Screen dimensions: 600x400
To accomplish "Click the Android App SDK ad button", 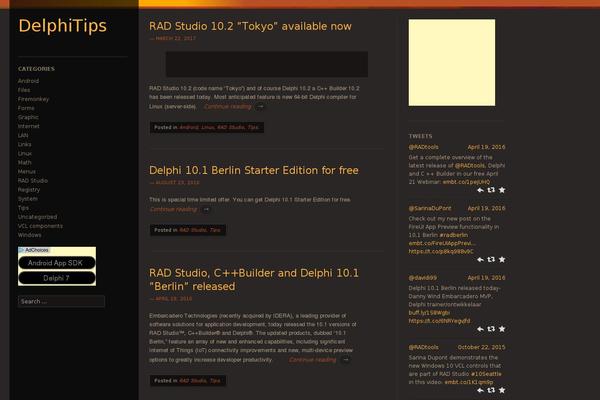I will 57,263.
